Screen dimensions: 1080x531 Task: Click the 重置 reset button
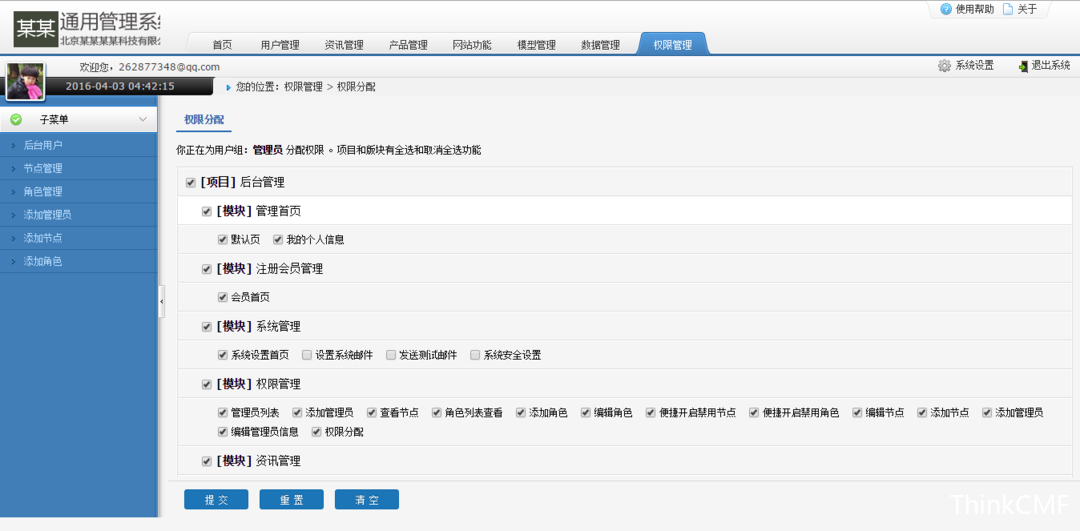[291, 500]
